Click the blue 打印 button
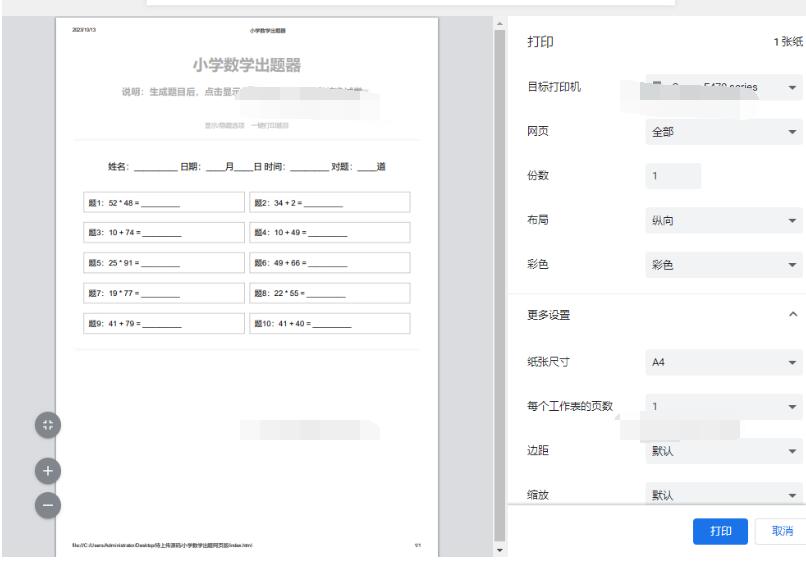The image size is (806, 561). click(x=720, y=531)
